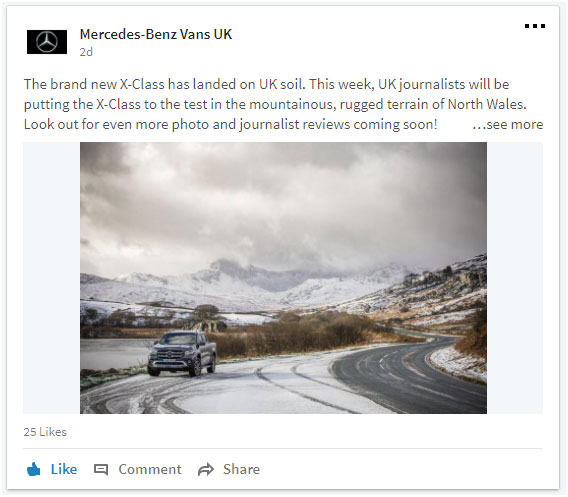Viewport: 568px width, 497px height.
Task: Click the Comment text label
Action: click(150, 469)
